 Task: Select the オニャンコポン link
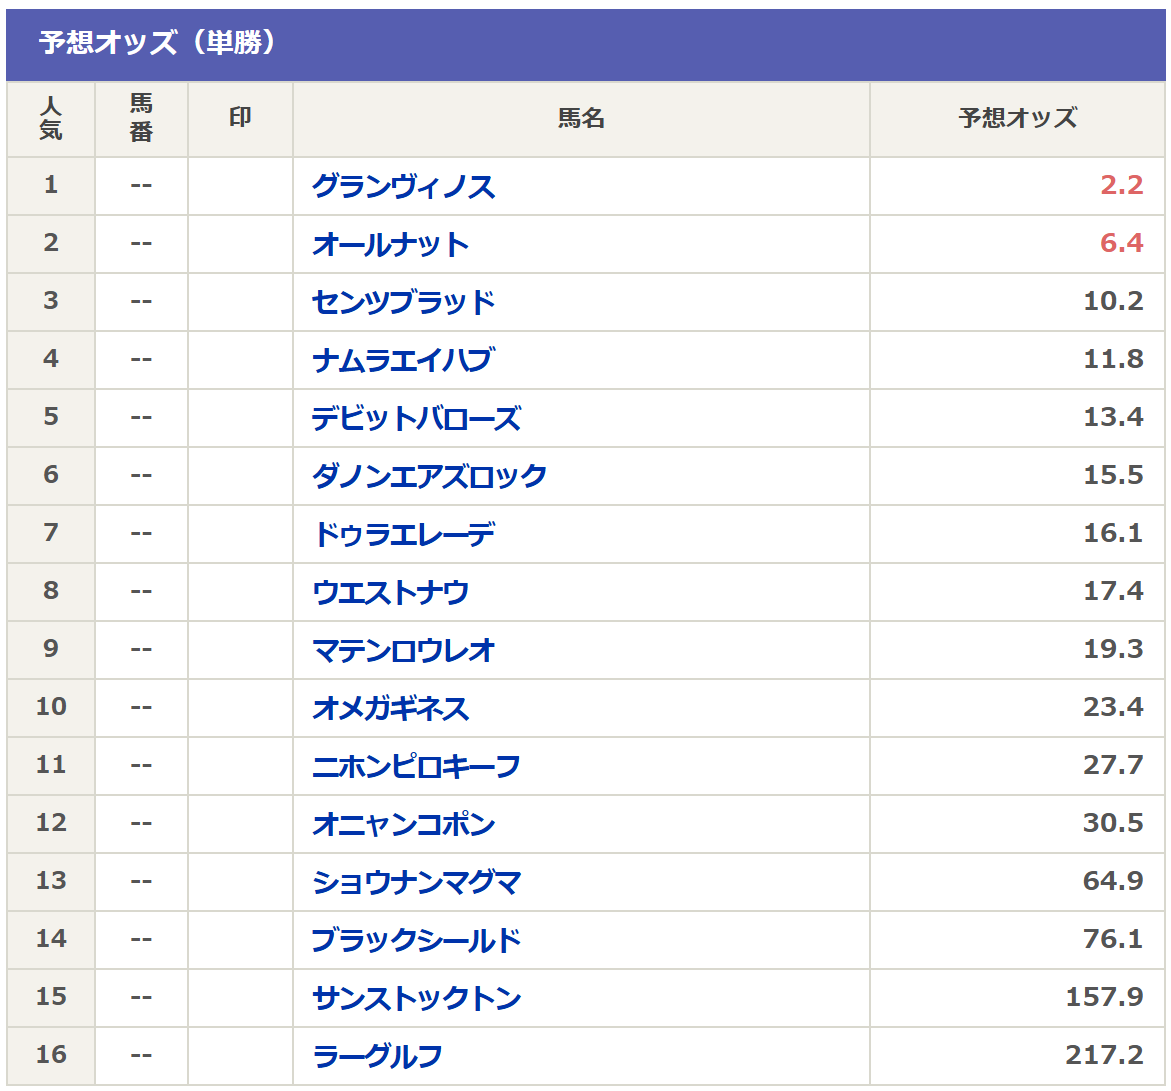pos(403,825)
